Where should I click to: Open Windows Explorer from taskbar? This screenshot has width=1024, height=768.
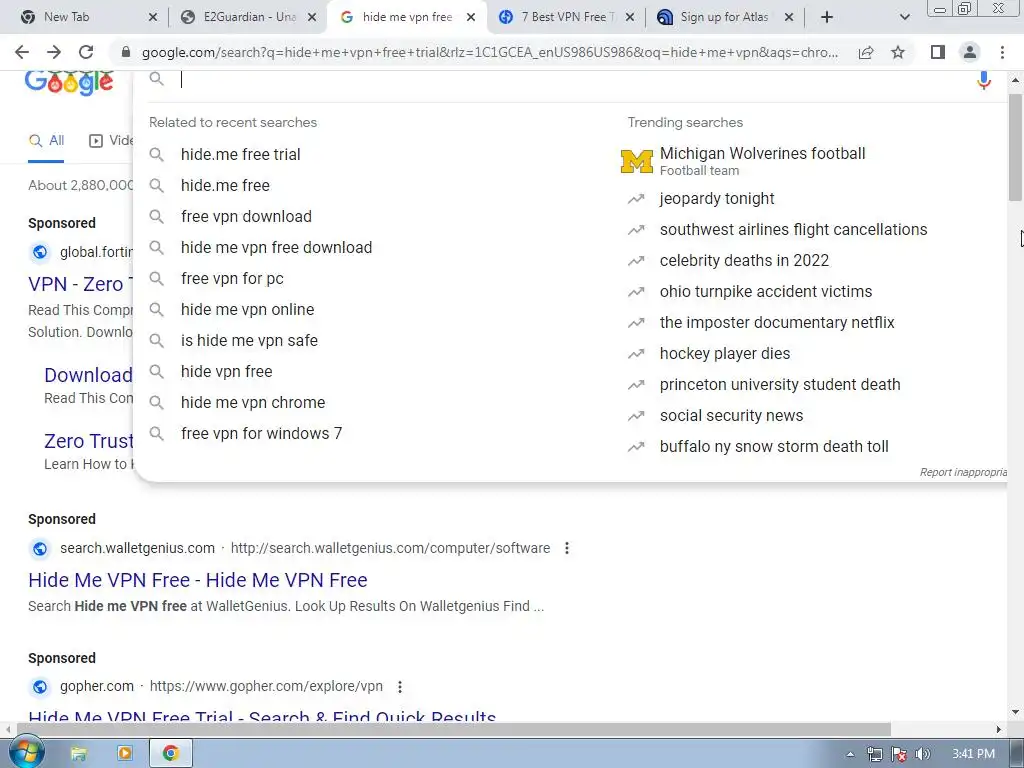point(78,754)
